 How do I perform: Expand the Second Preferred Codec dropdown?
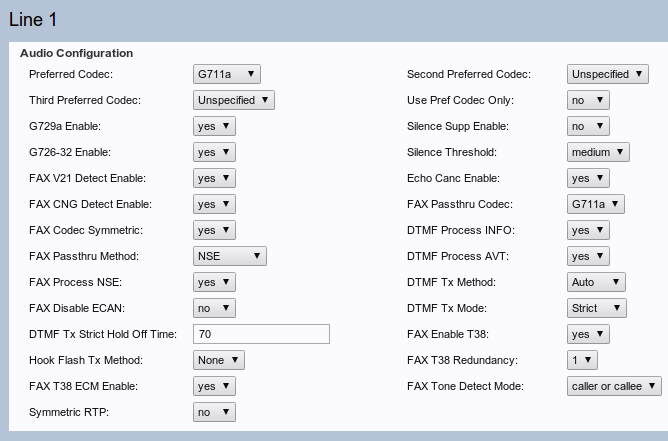pyautogui.click(x=606, y=74)
